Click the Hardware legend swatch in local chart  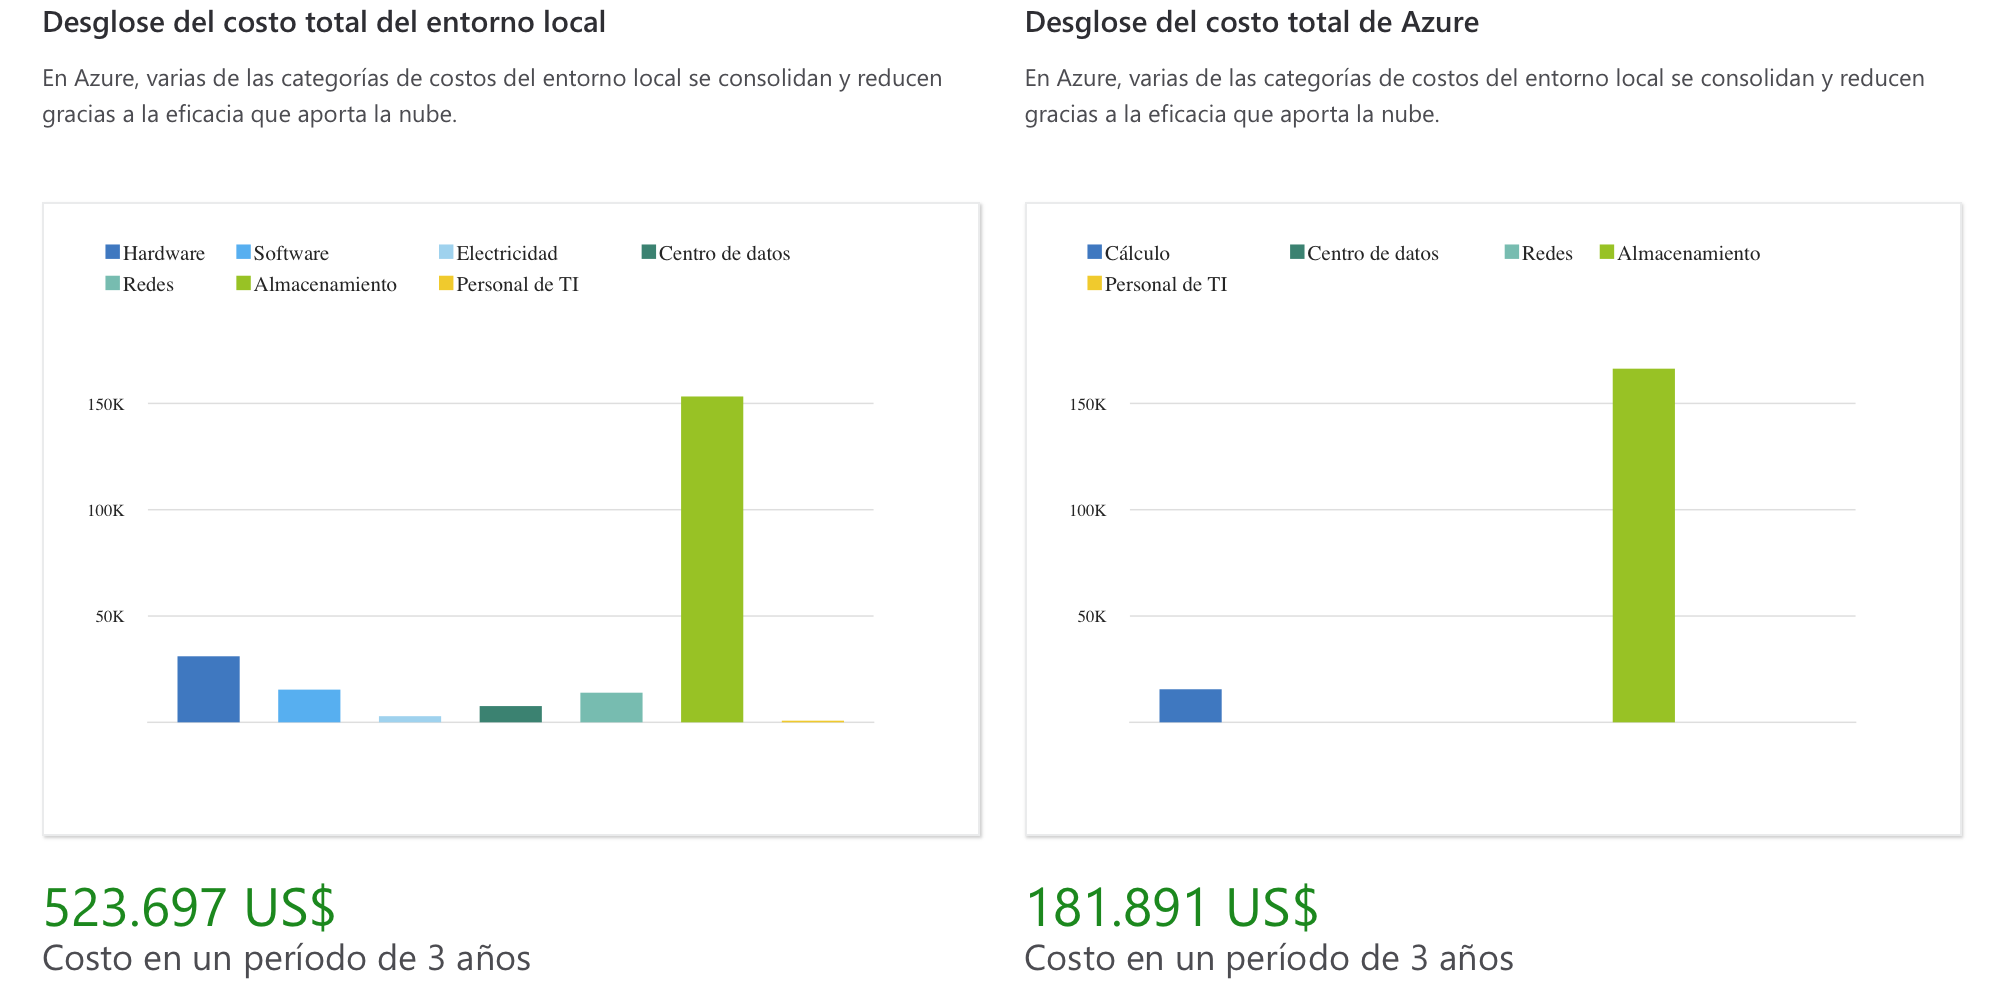point(112,252)
